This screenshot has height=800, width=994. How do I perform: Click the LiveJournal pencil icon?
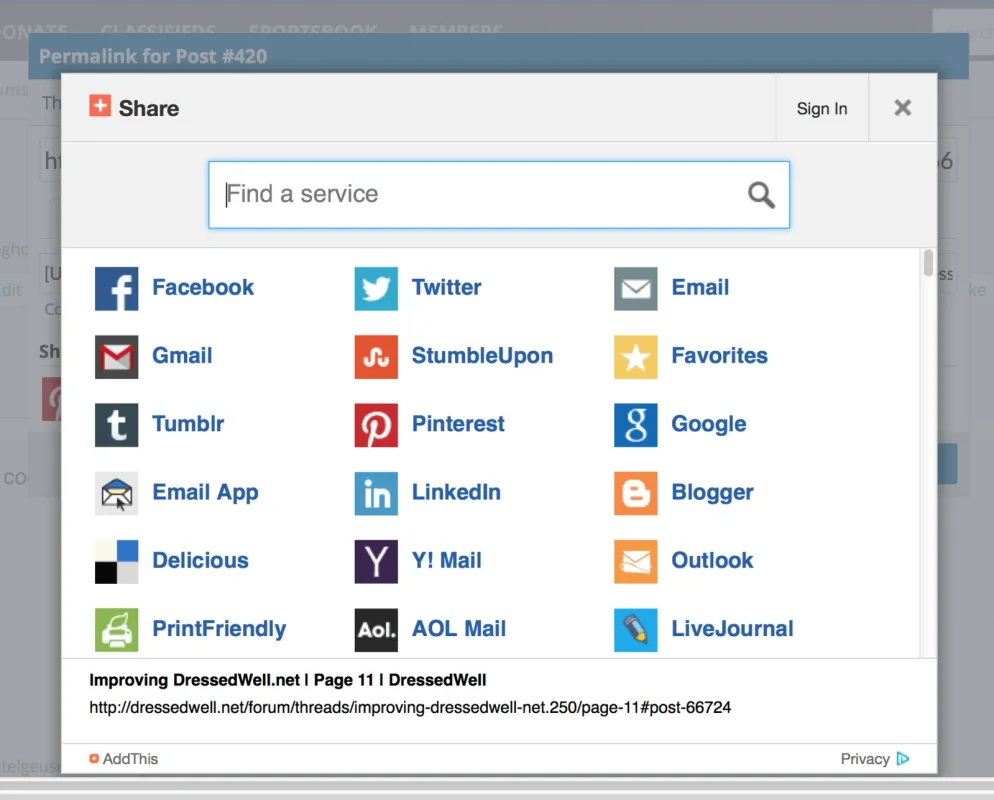[x=636, y=630]
